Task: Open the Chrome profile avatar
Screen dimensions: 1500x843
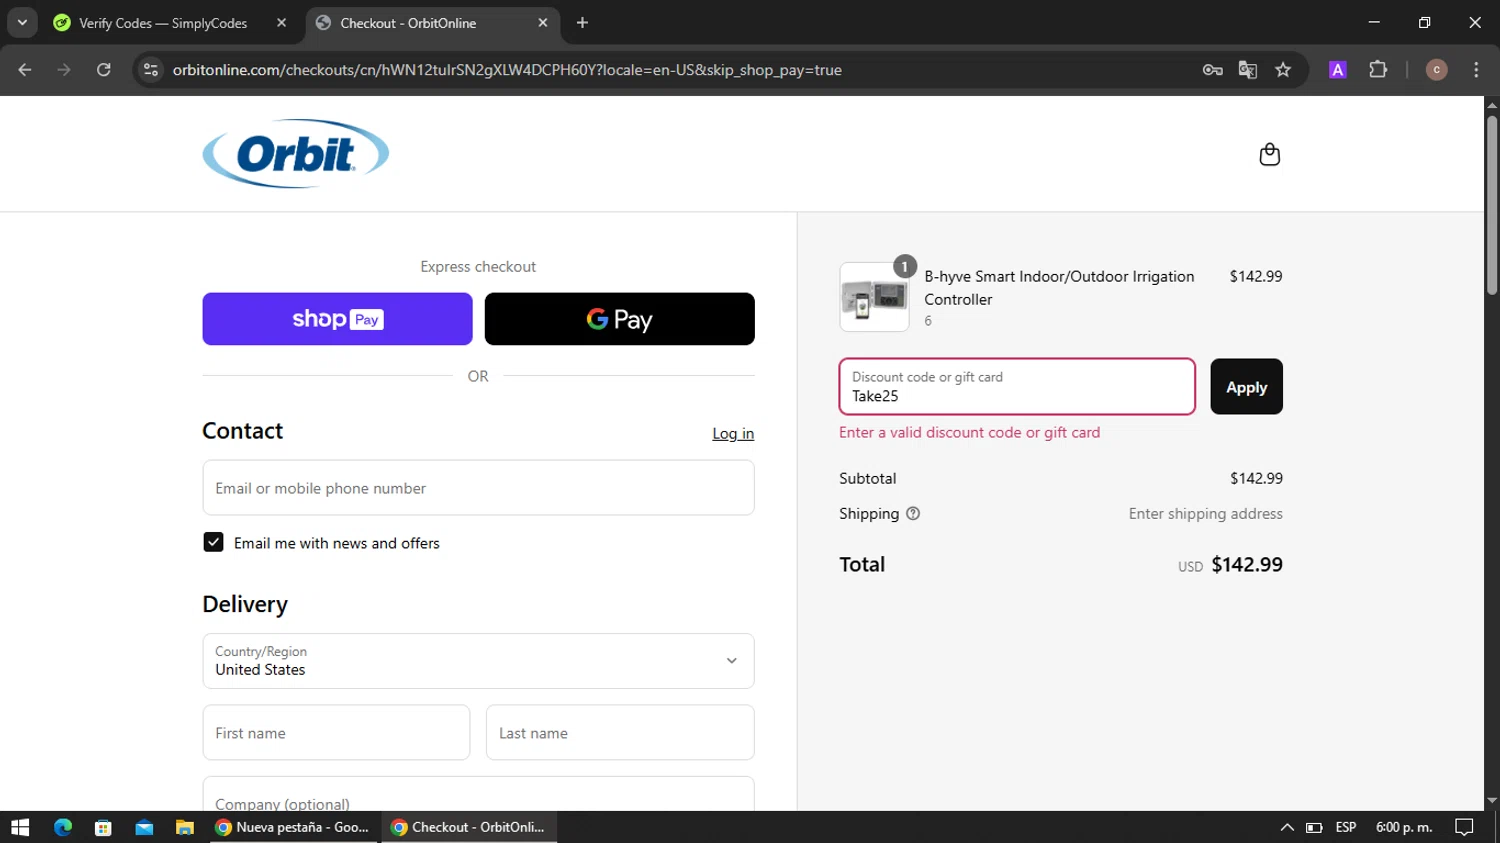Action: pos(1436,70)
